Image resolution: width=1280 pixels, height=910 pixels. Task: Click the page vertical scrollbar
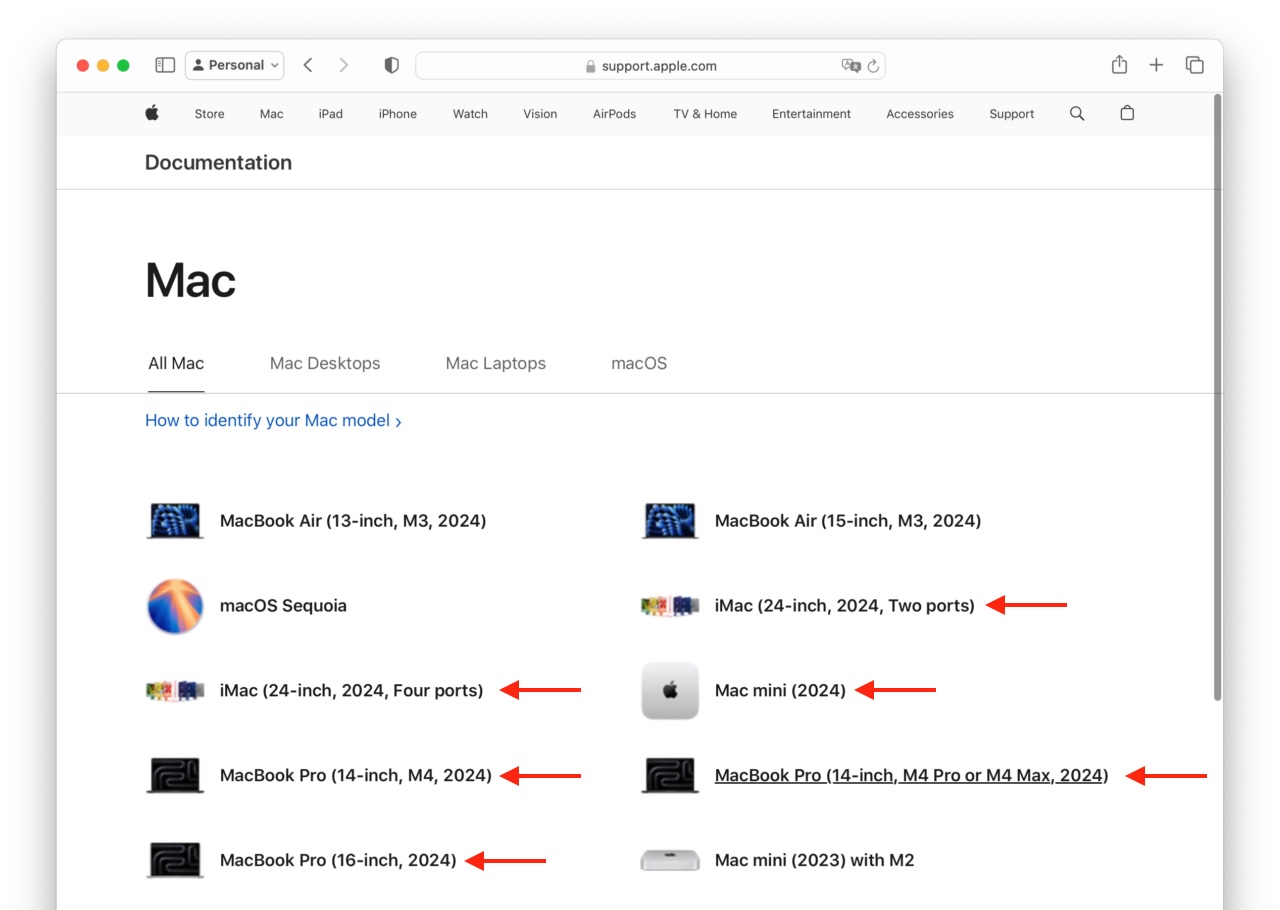(x=1217, y=397)
